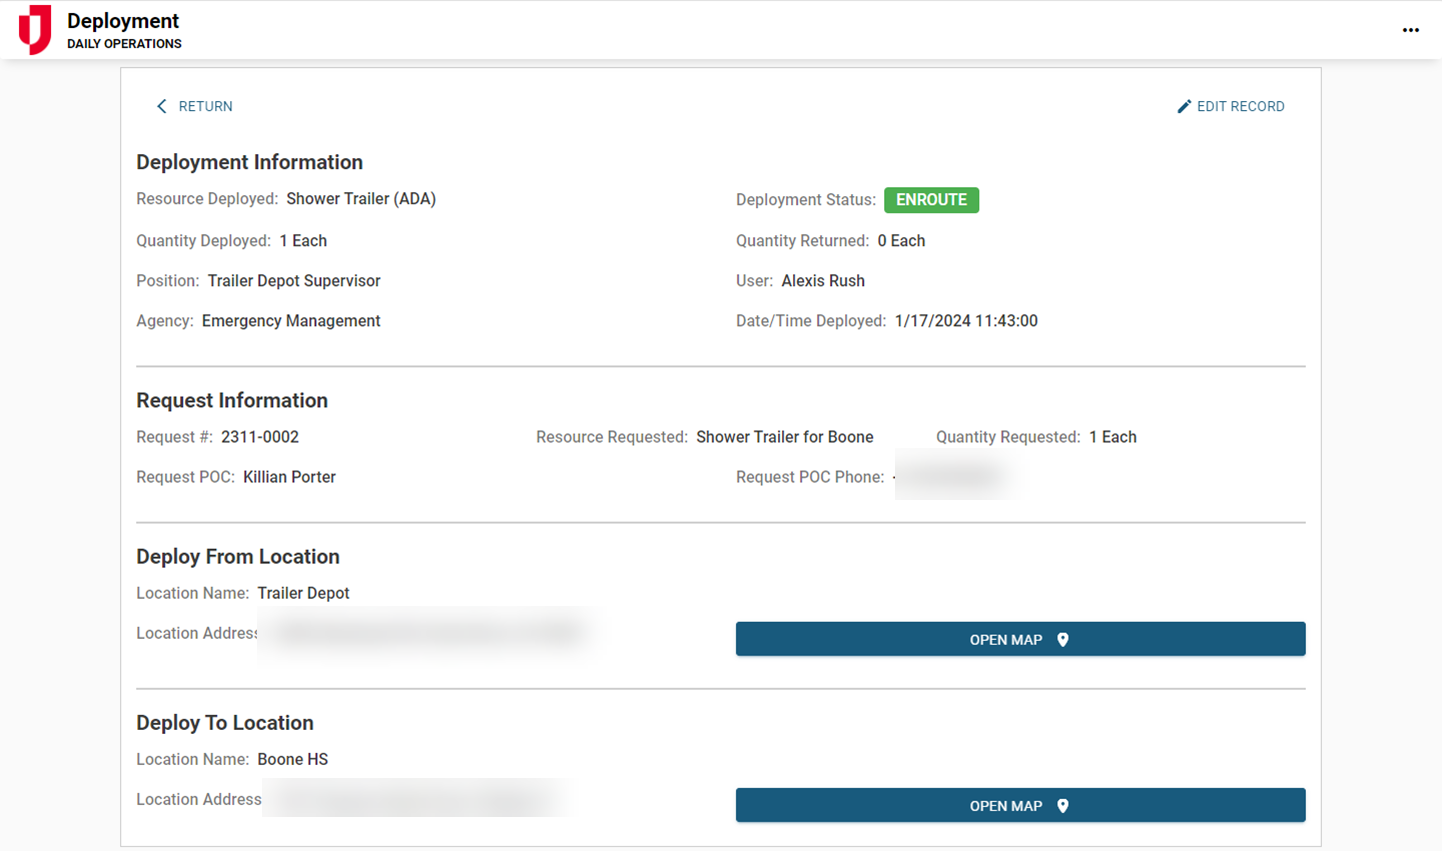1442x851 pixels.
Task: Click the Deploy To Location heading
Action: 225,722
